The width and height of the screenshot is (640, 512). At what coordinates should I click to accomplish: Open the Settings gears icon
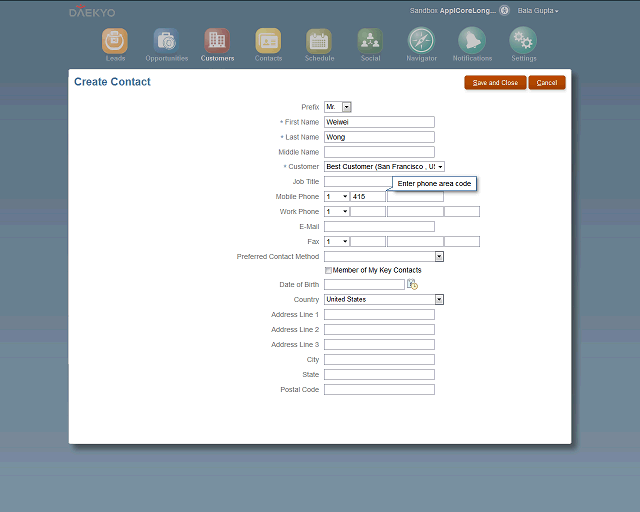[523, 40]
